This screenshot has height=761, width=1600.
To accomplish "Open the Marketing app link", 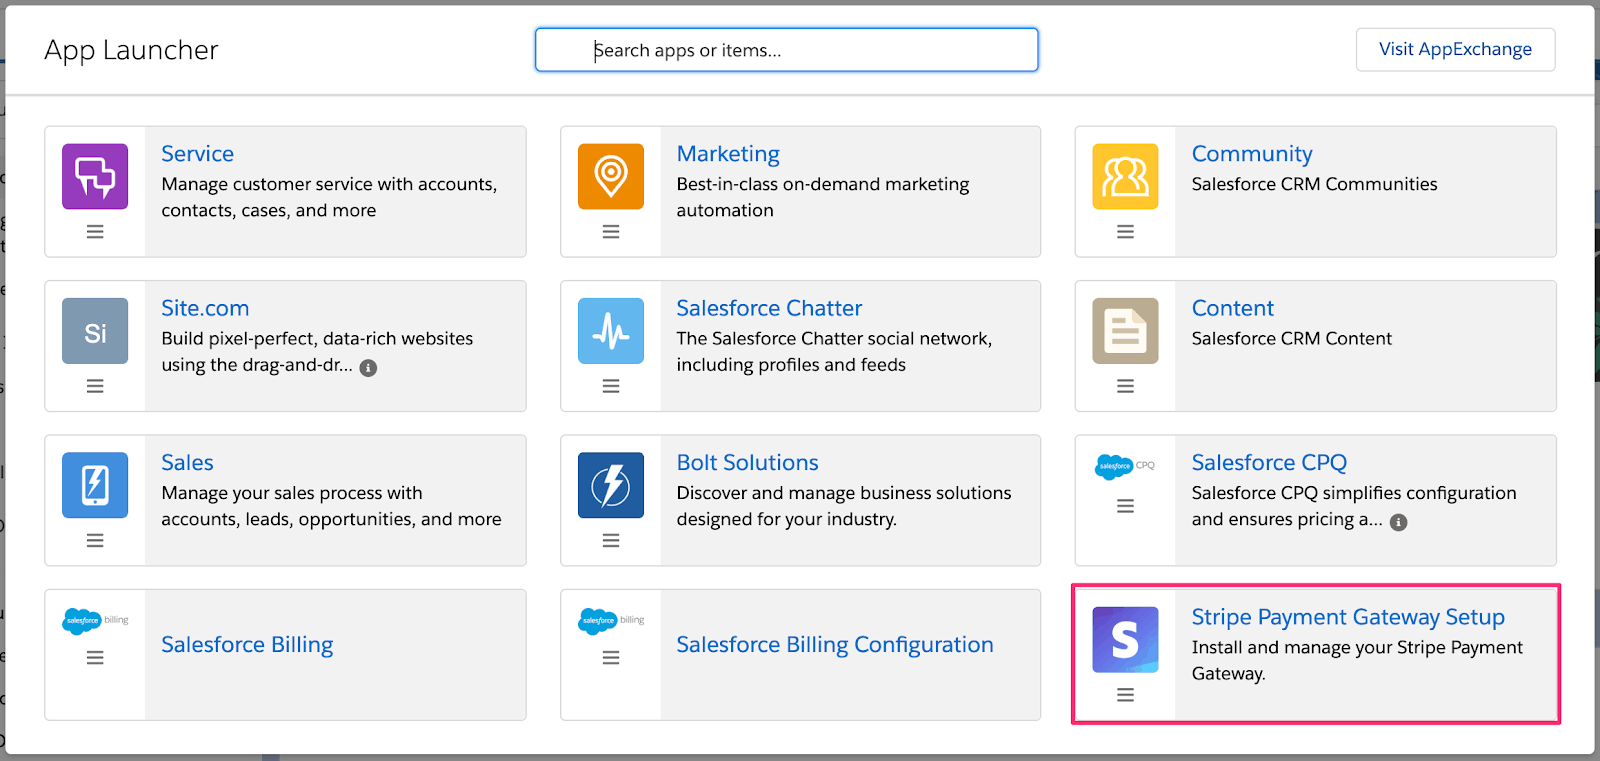I will (x=728, y=154).
